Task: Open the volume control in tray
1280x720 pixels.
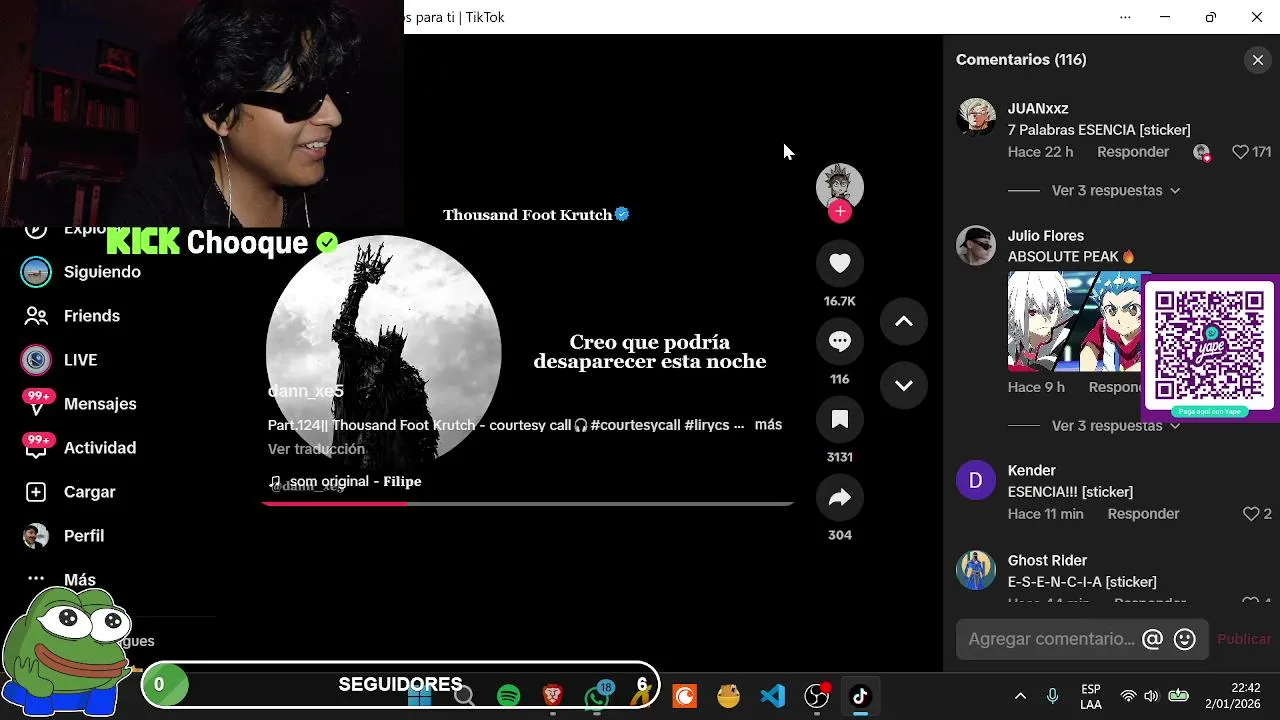Action: [1151, 696]
